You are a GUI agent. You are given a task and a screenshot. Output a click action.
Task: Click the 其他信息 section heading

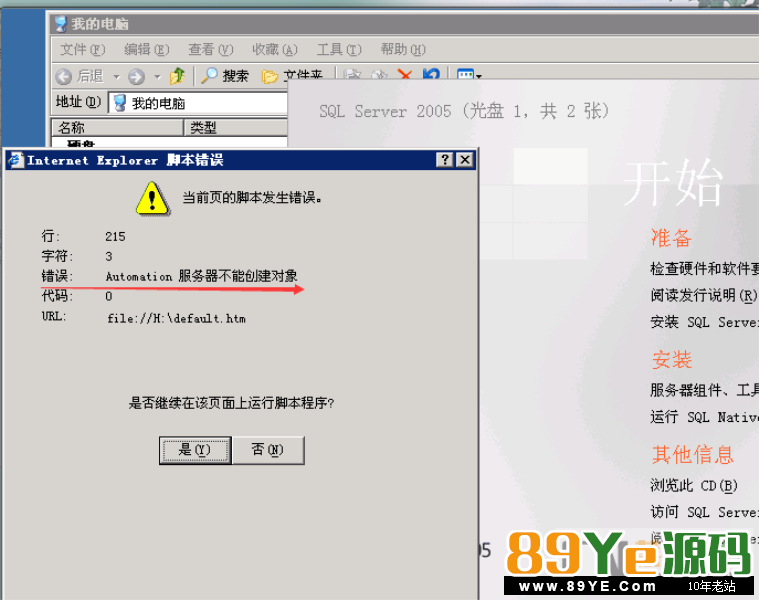tap(693, 454)
